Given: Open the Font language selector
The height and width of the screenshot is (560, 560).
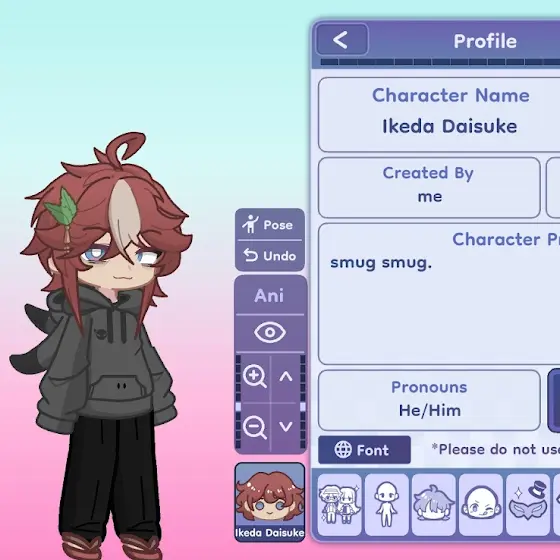Looking at the screenshot, I should tap(364, 450).
